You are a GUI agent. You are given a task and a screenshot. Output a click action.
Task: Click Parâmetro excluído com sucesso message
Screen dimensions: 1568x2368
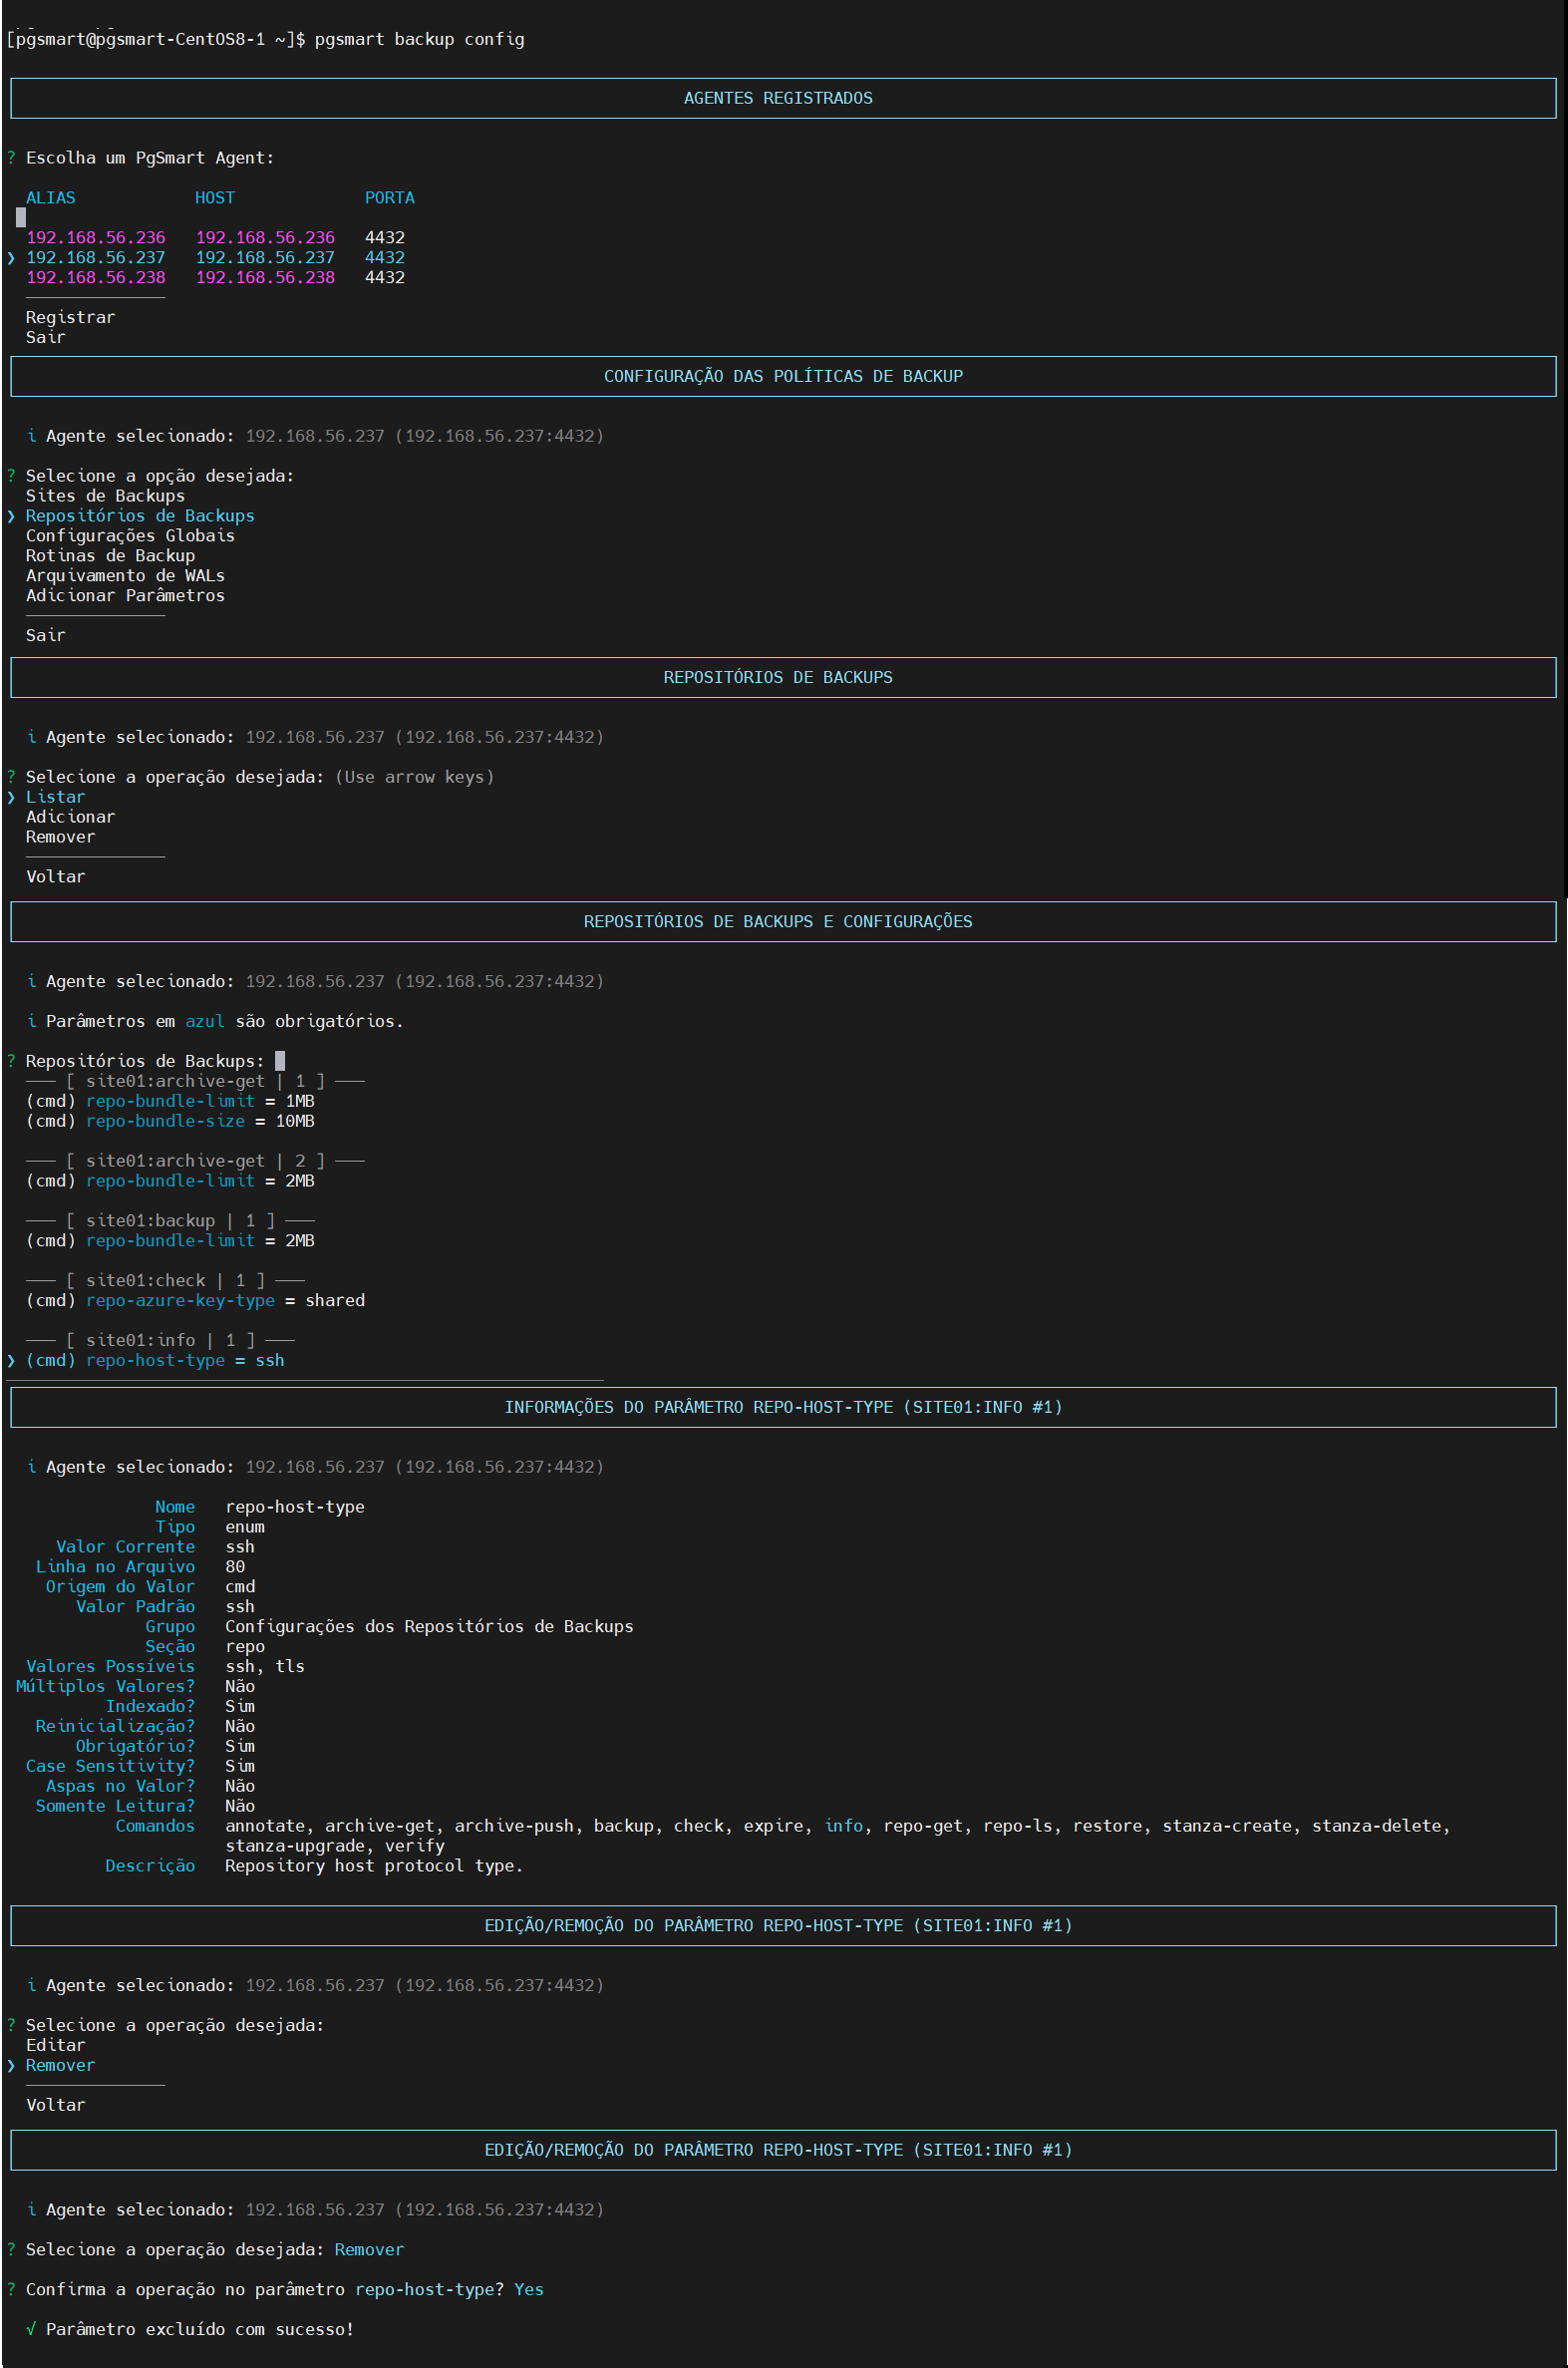200,2329
